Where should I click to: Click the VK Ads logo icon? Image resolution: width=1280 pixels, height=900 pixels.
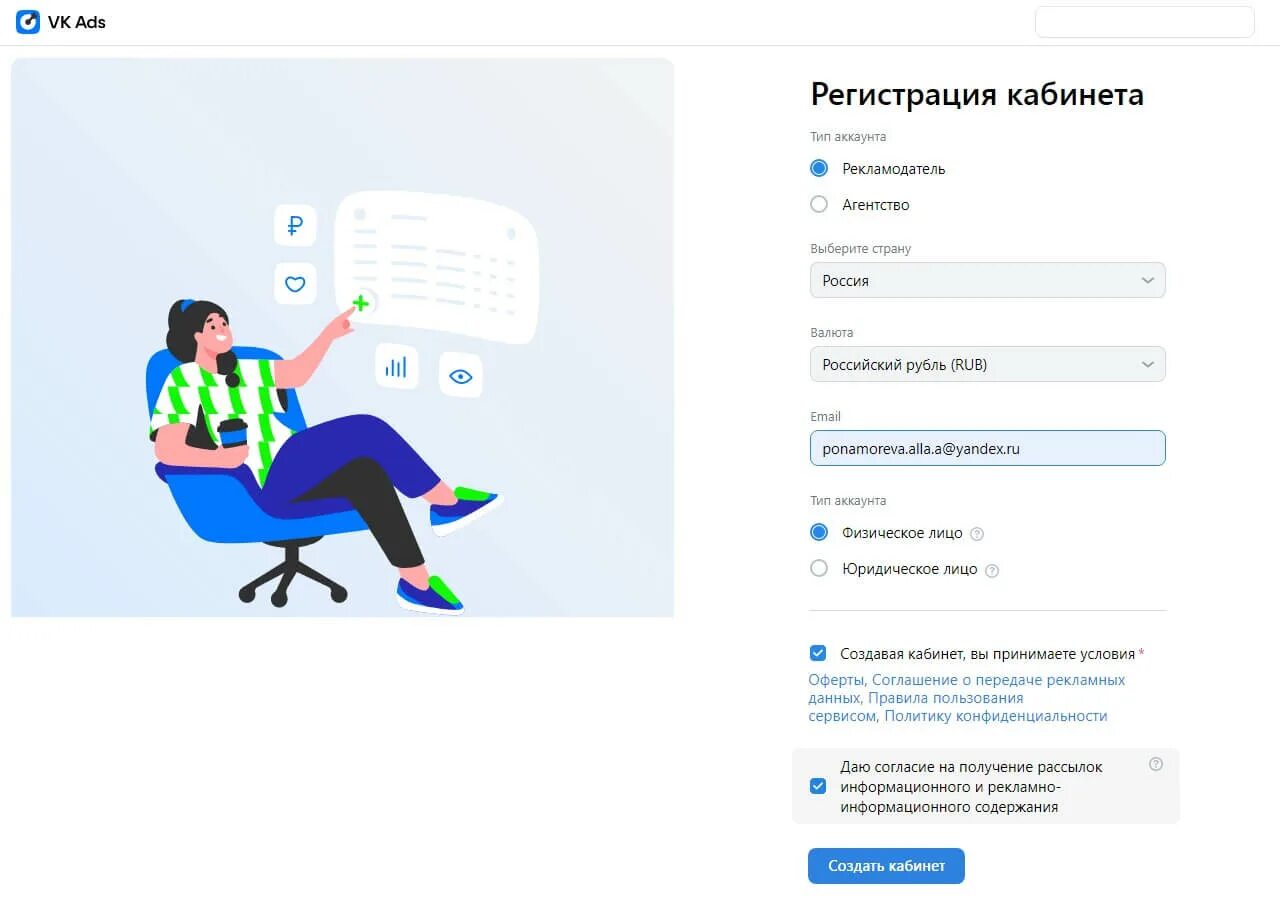(x=28, y=22)
